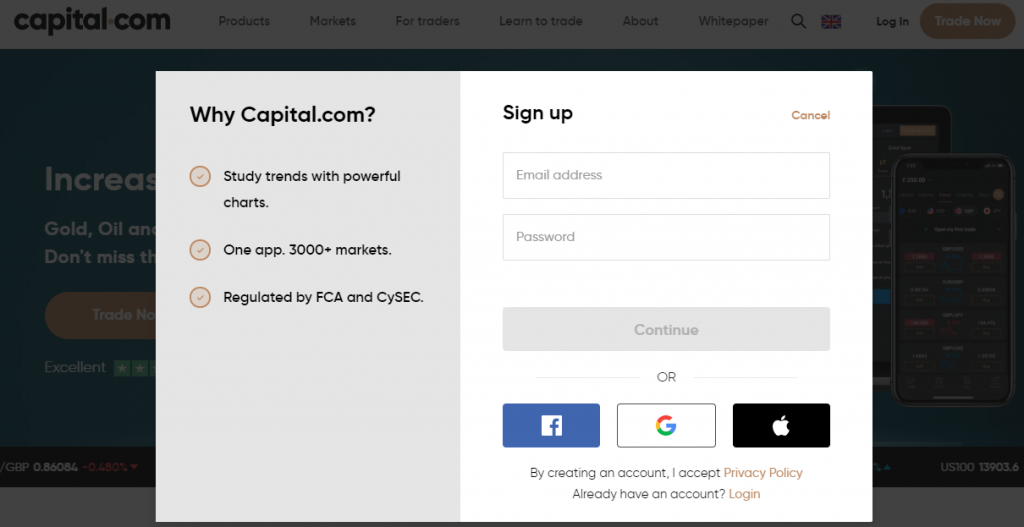
Task: Choose the Apple sign-up icon button
Action: [x=781, y=425]
